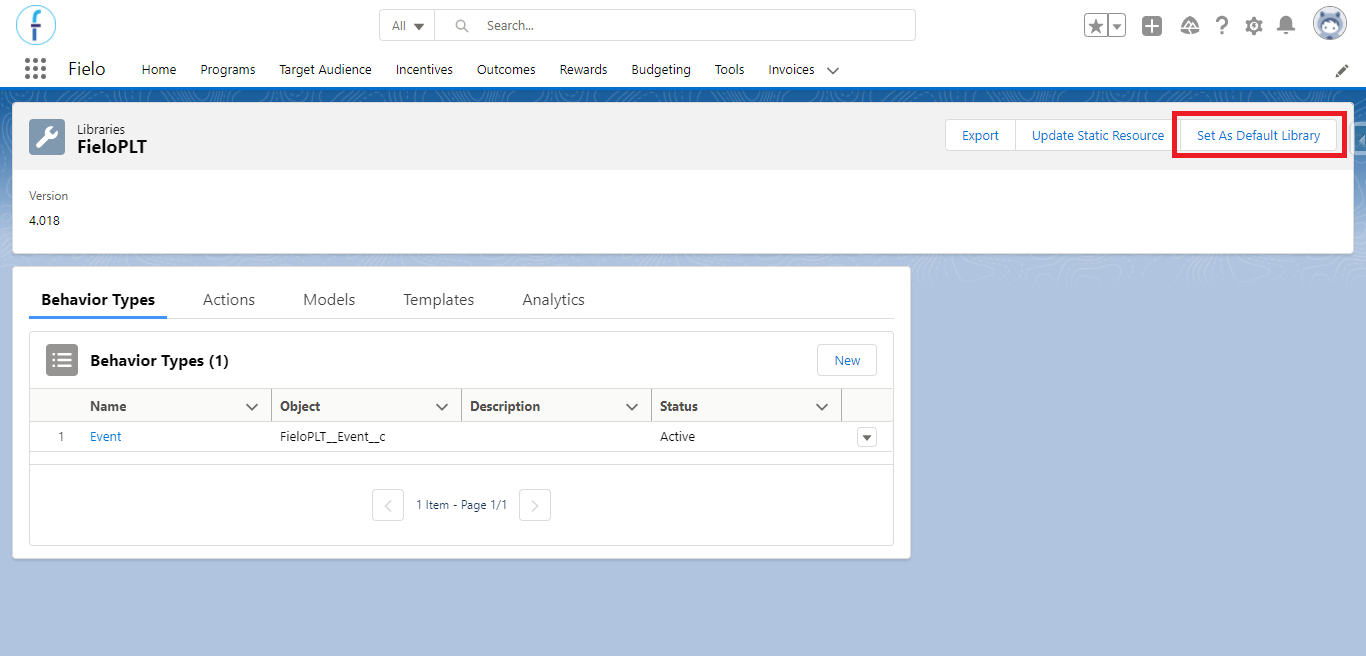
Task: Open the Event row actions dropdown
Action: [x=867, y=437]
